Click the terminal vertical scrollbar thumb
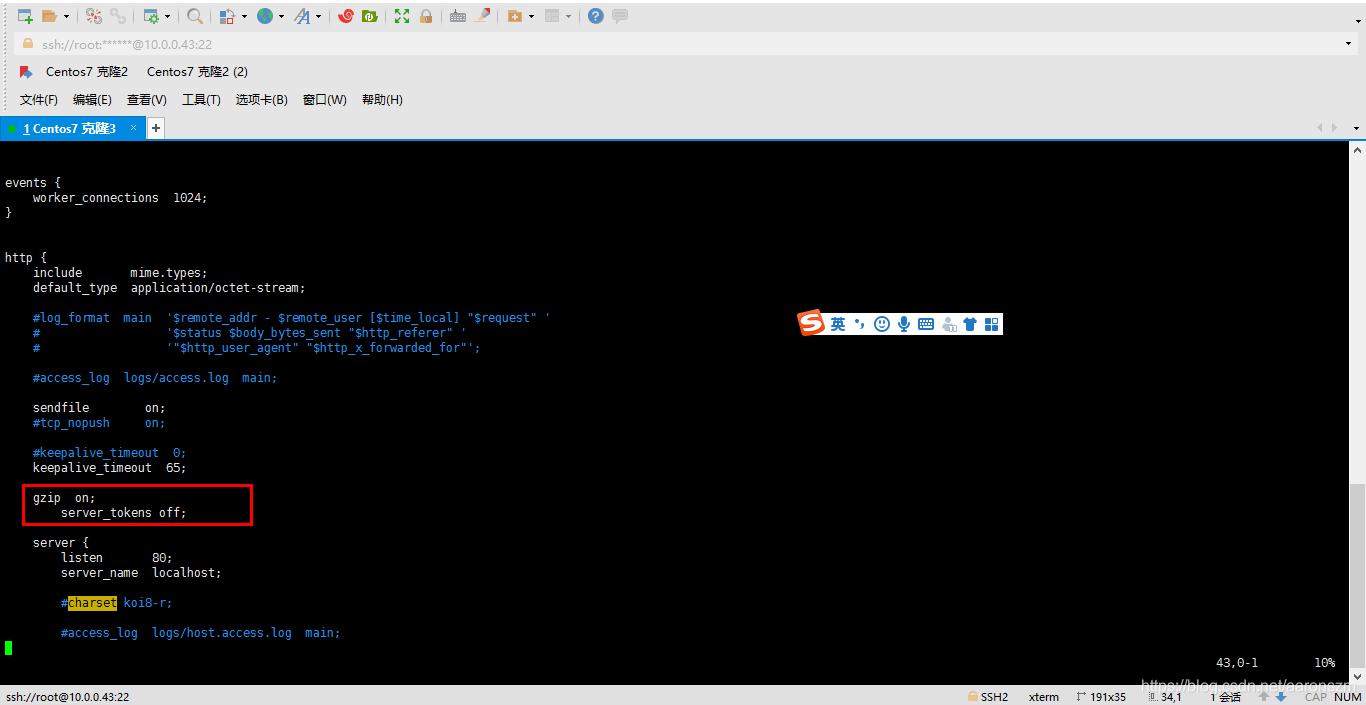The image size is (1366, 705). 1357,577
